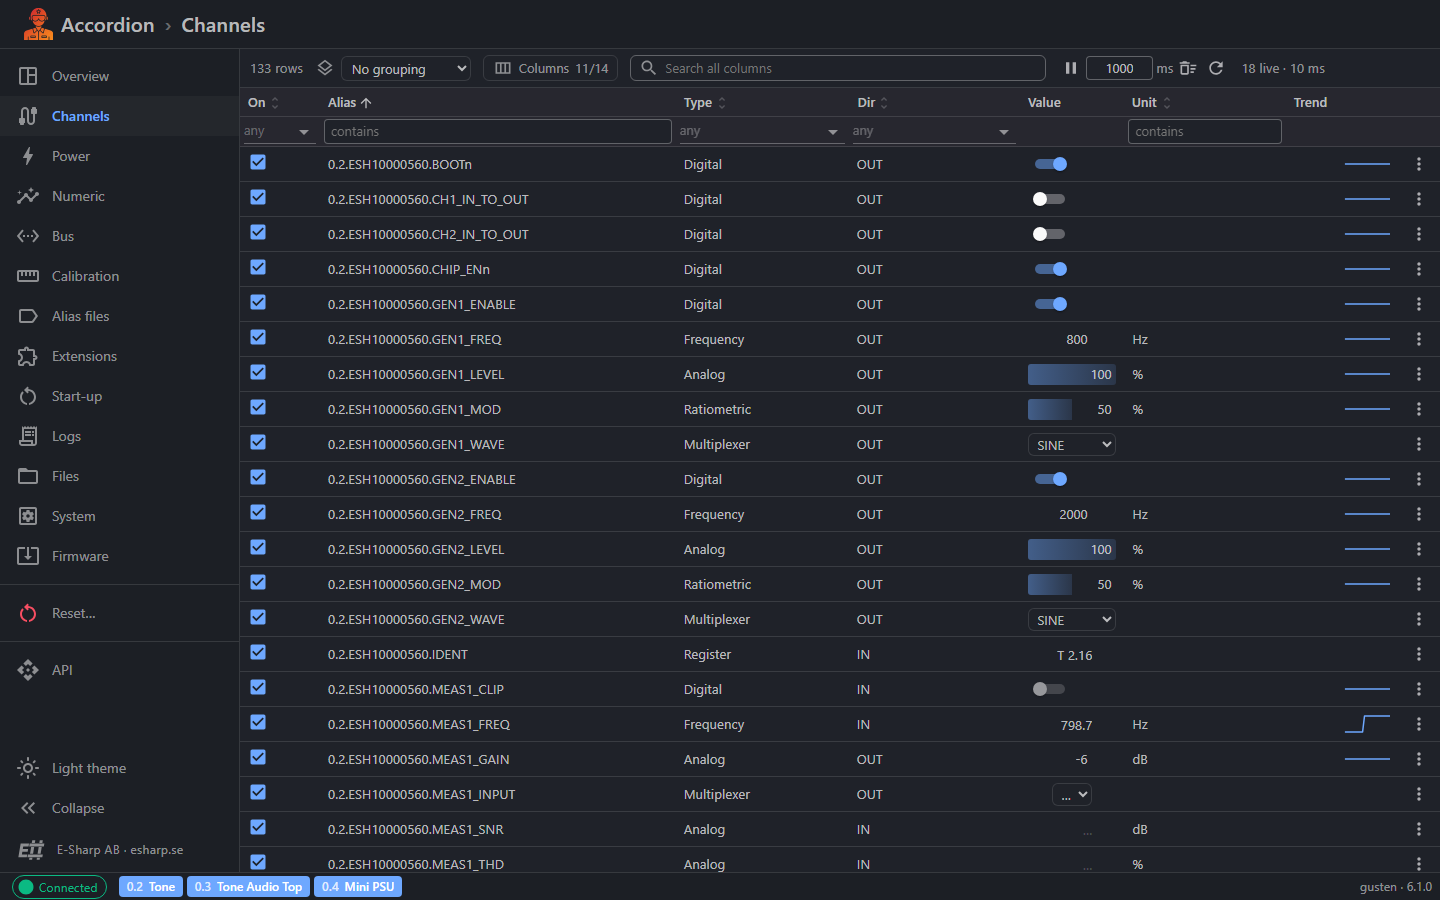Open the Channels sidebar item
The image size is (1440, 900).
tap(120, 116)
